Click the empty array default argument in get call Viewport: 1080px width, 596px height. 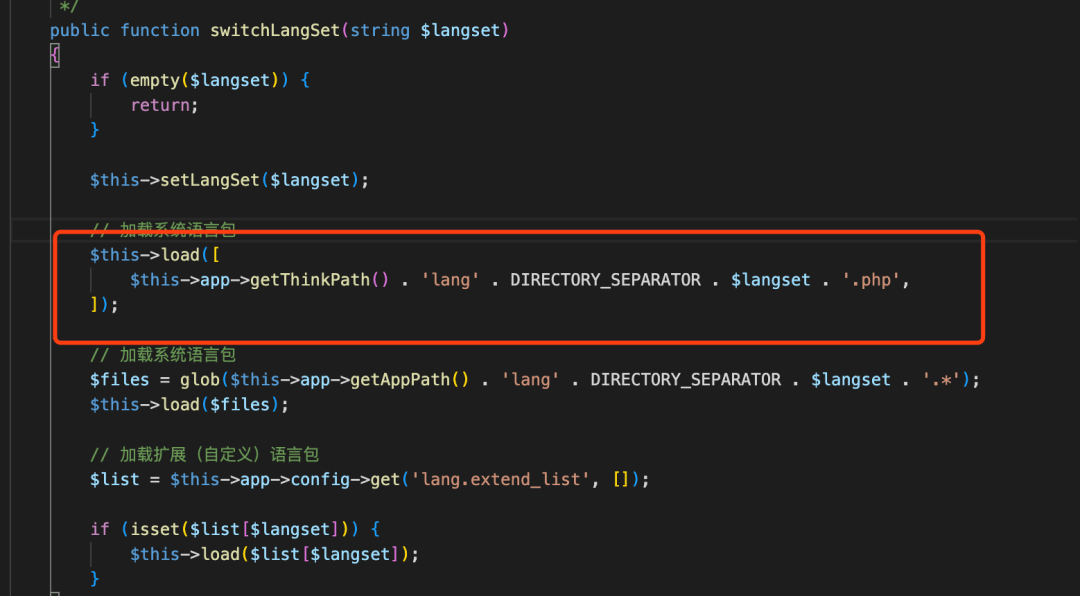coord(621,479)
